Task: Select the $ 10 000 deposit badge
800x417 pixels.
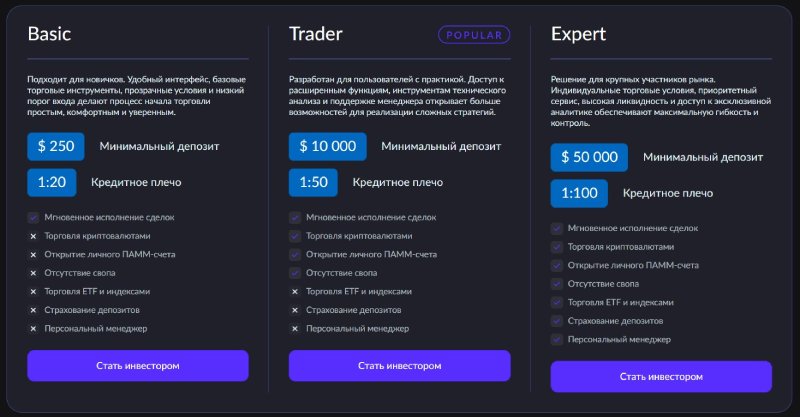Action: (328, 146)
